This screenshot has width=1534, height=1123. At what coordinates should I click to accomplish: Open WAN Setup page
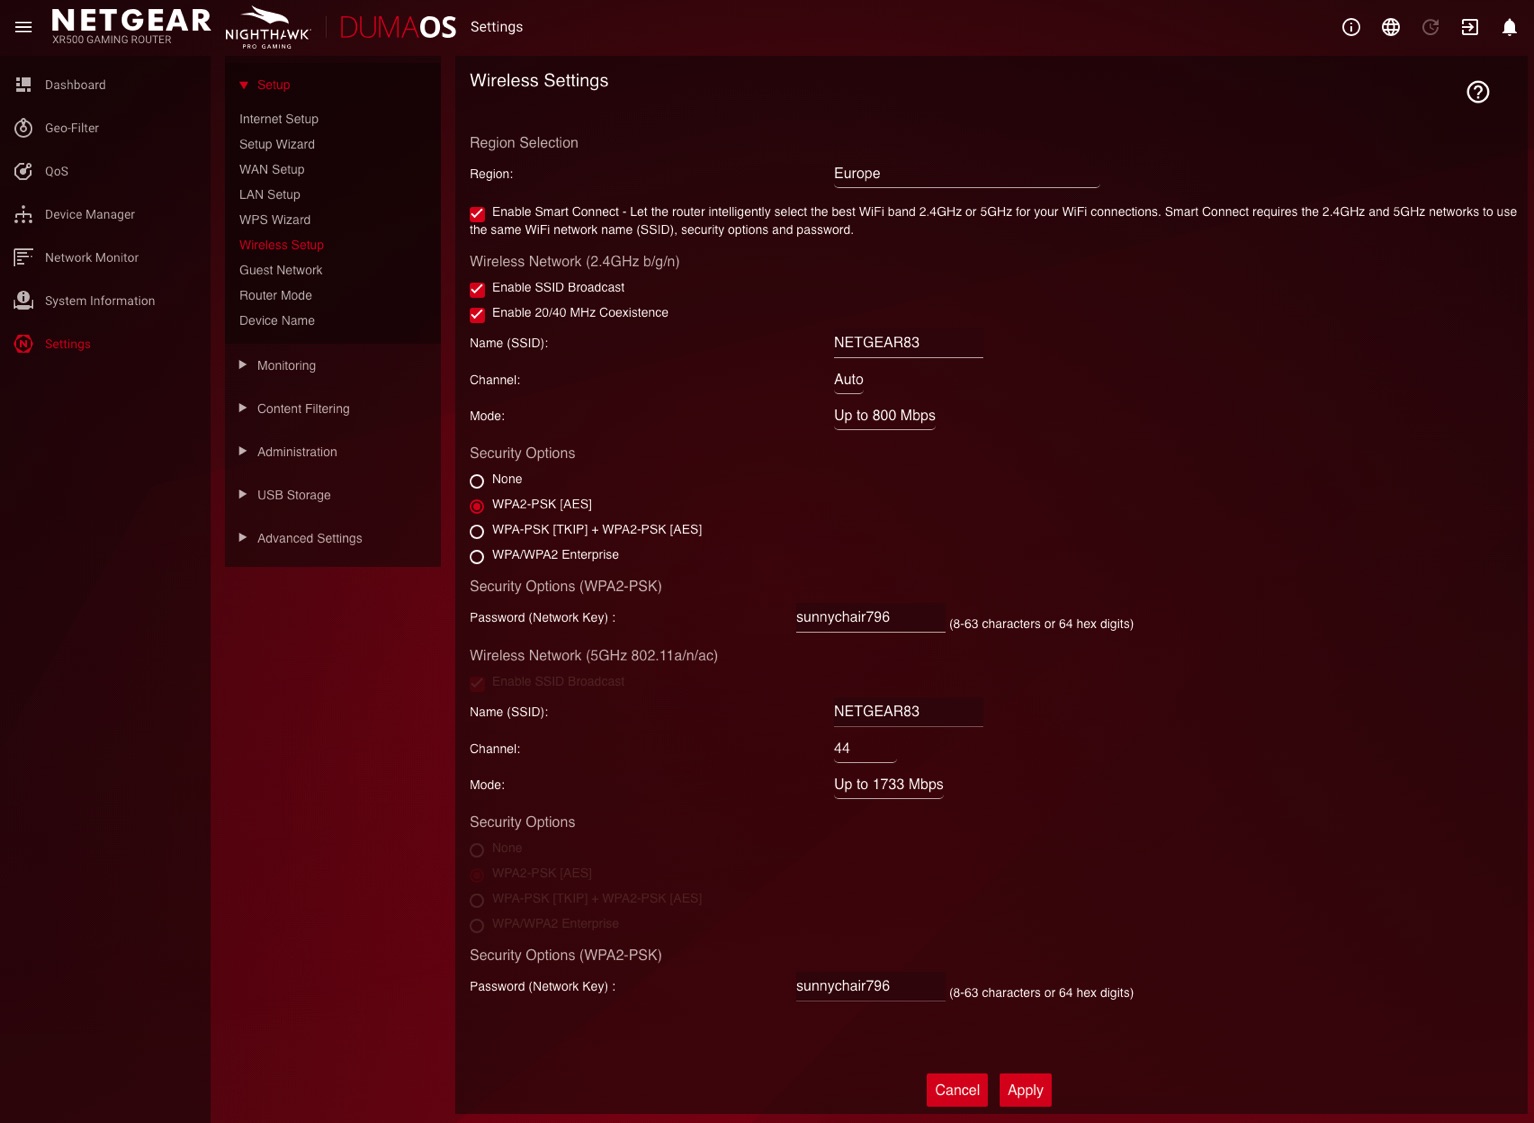(272, 169)
